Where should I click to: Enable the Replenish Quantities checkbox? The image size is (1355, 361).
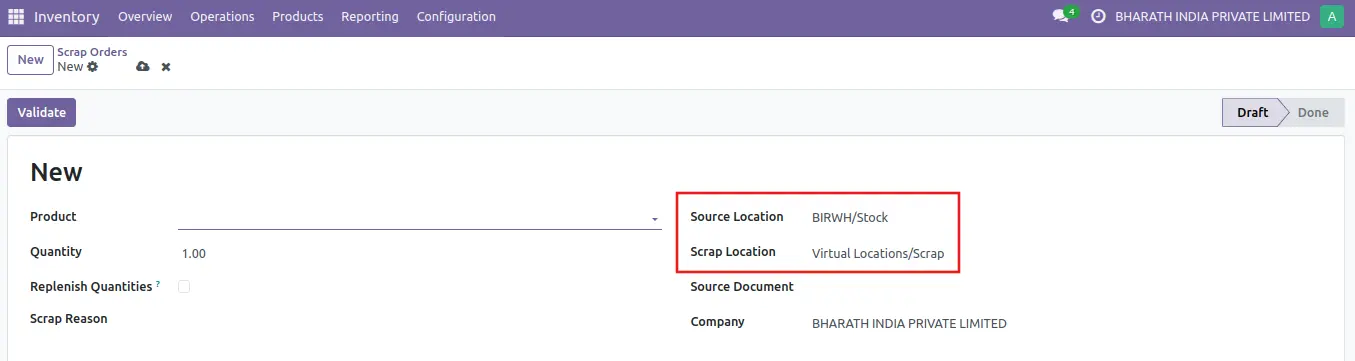[x=184, y=287]
